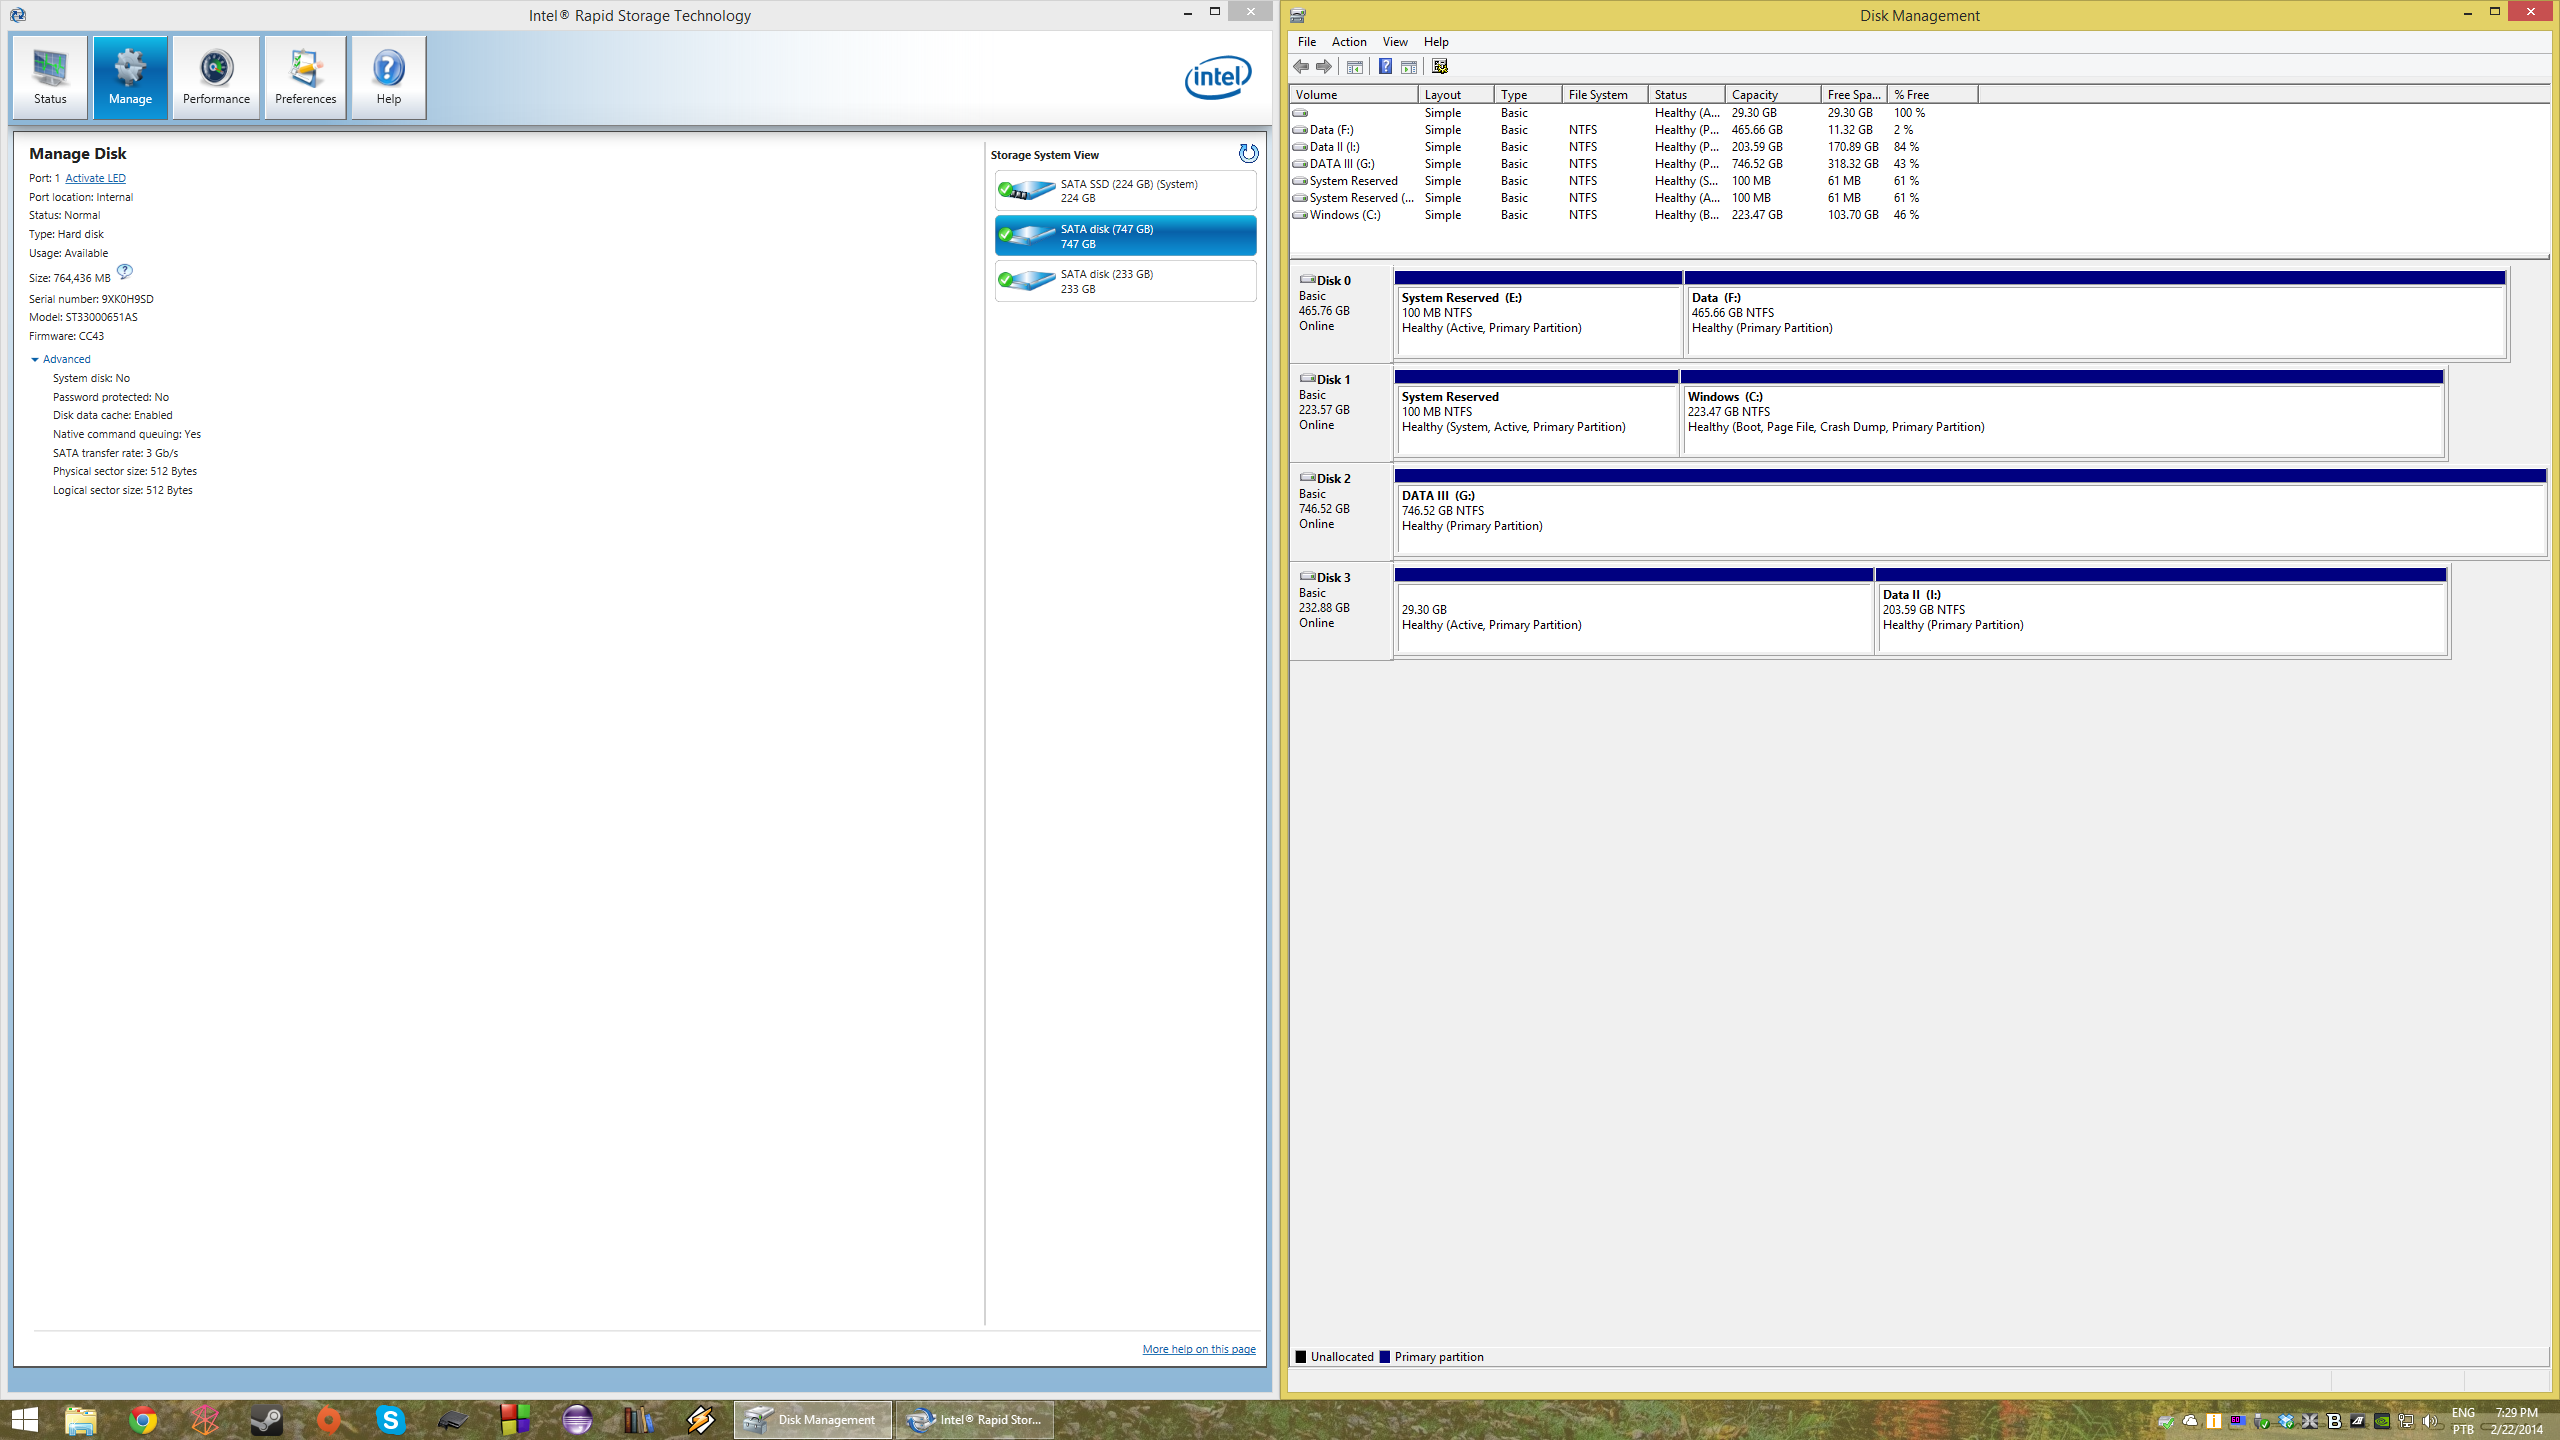Viewport: 2560px width, 1440px height.
Task: Click the Status icon in Intel RST toolbar
Action: (x=51, y=76)
